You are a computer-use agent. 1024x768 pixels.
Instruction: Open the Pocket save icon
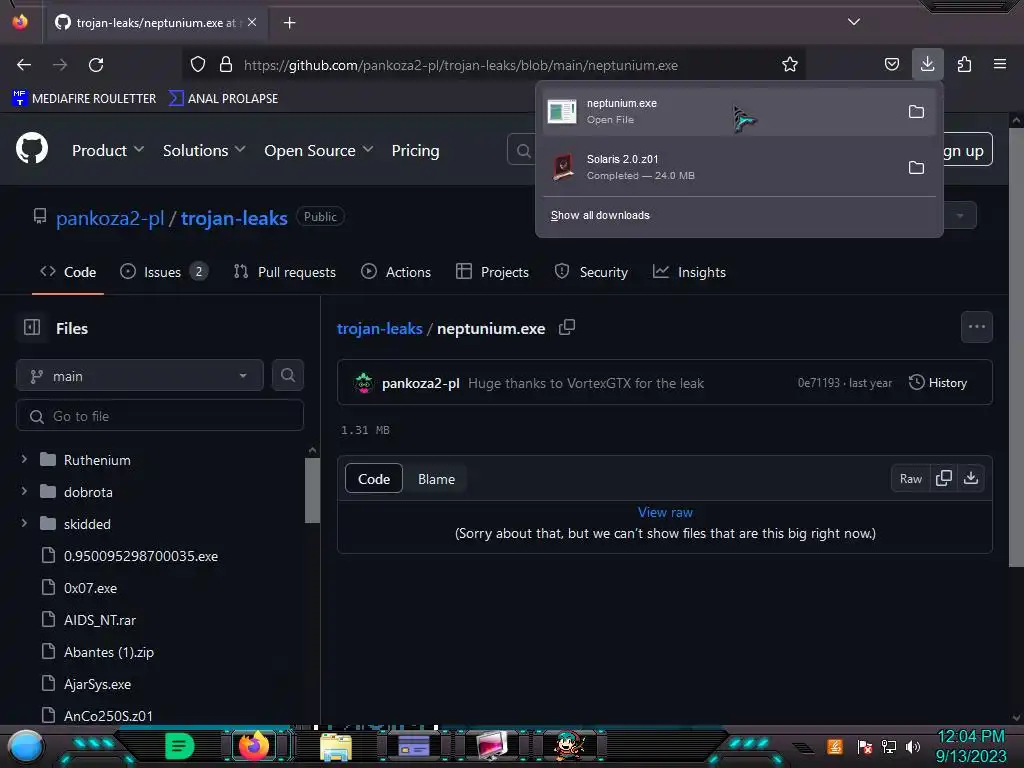click(x=891, y=64)
